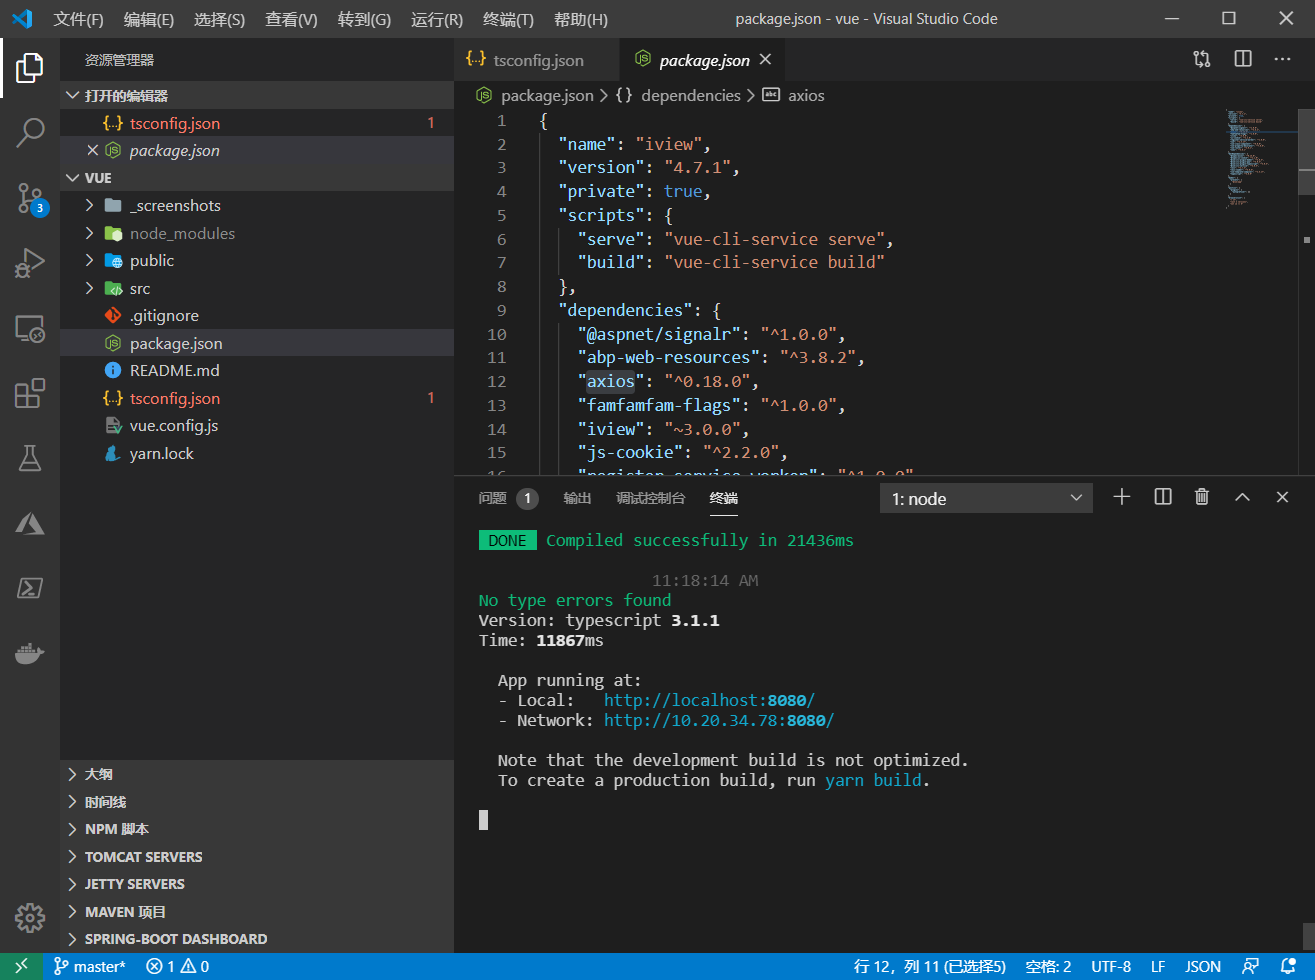
Task: Open yarn.lock in the file tree
Action: click(257, 453)
